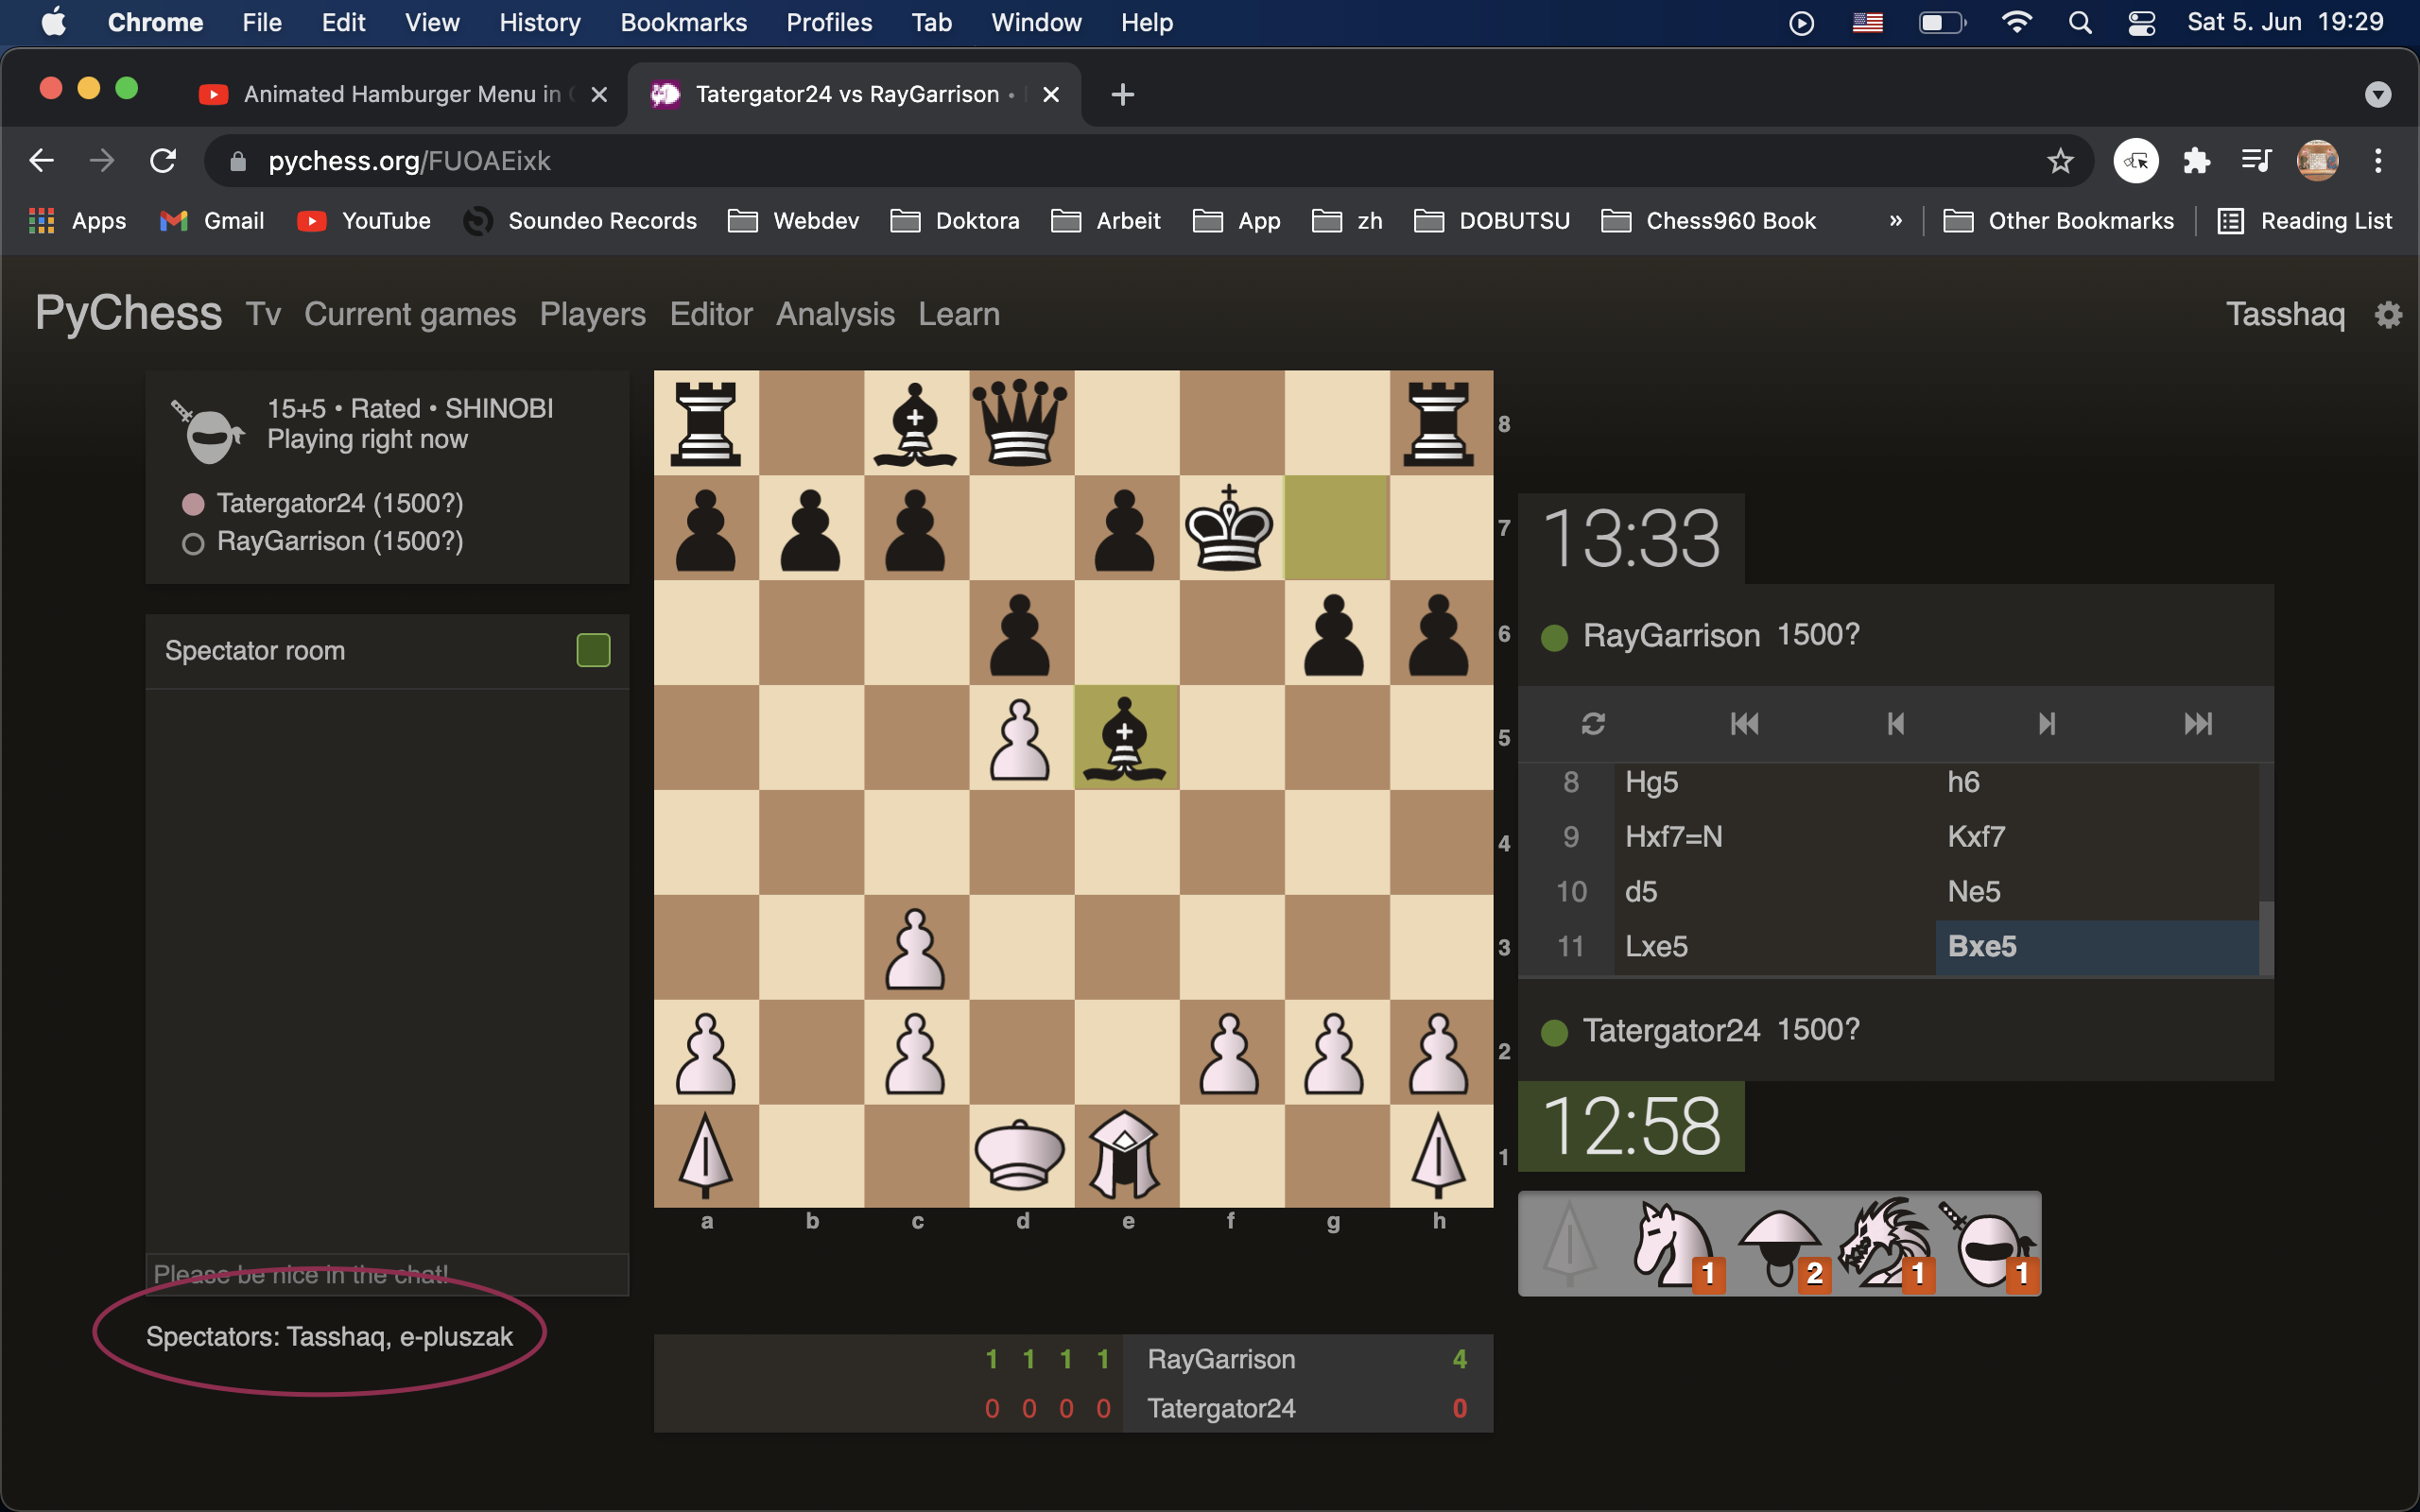Step forward one move

pyautogui.click(x=2046, y=723)
